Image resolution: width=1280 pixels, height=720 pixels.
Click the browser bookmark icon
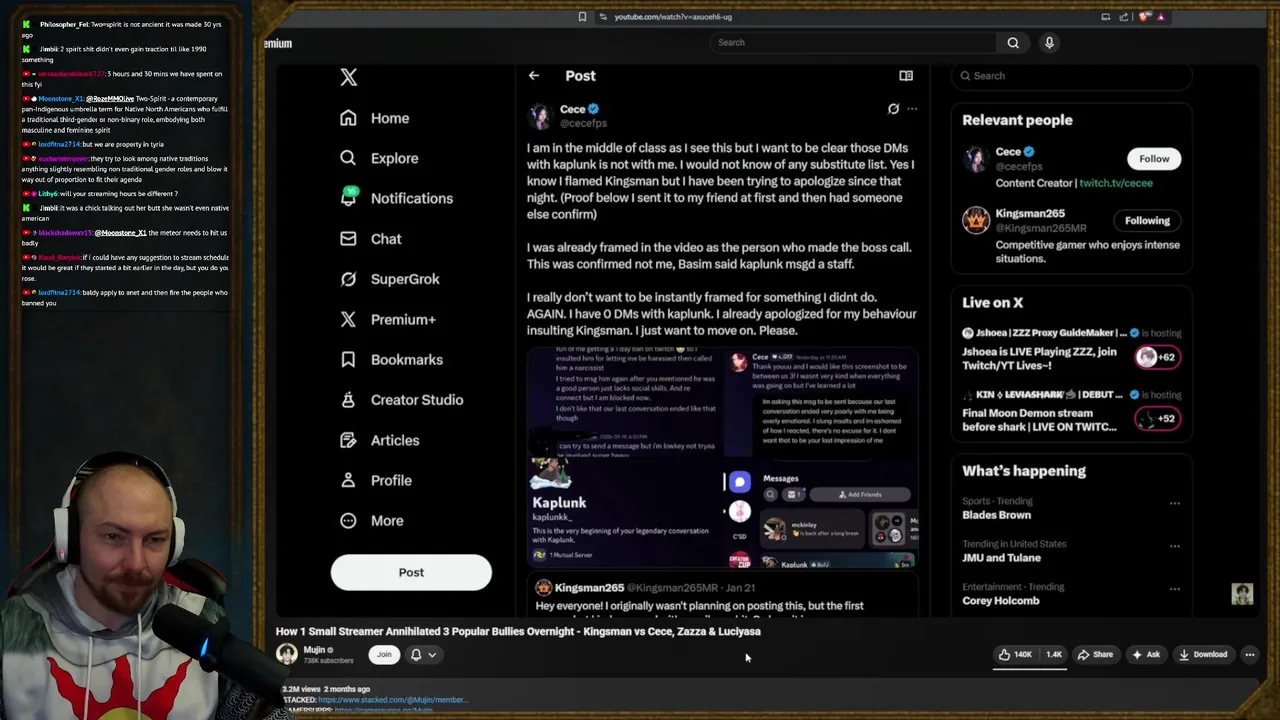pos(582,17)
